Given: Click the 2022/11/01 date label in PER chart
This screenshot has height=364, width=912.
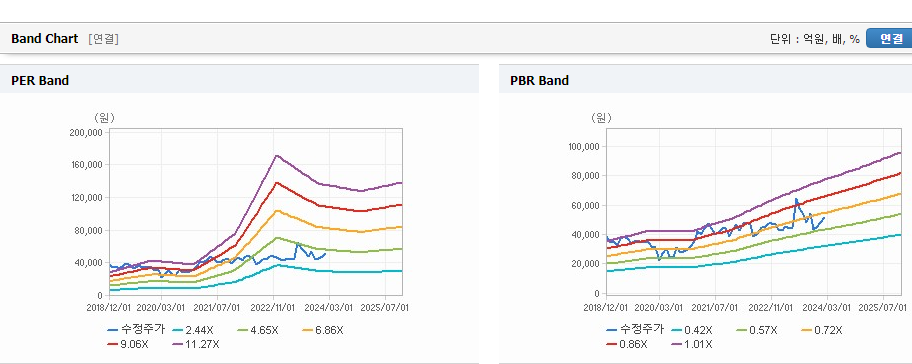Looking at the screenshot, I should pos(273,307).
